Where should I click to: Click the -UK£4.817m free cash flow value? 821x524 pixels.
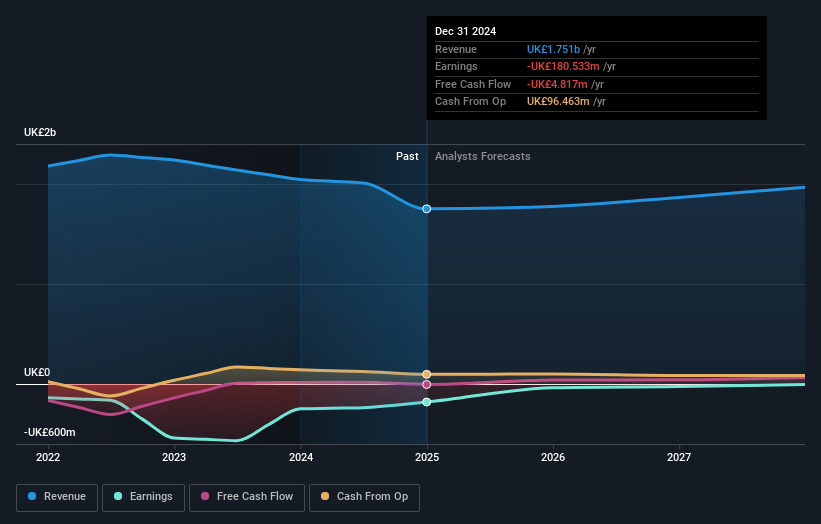click(557, 84)
